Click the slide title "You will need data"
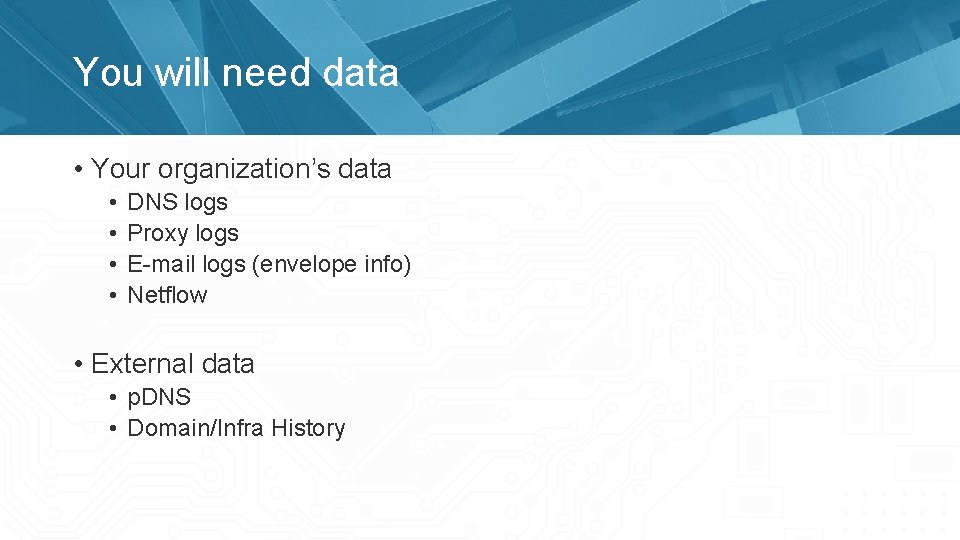The width and height of the screenshot is (960, 540). click(236, 73)
